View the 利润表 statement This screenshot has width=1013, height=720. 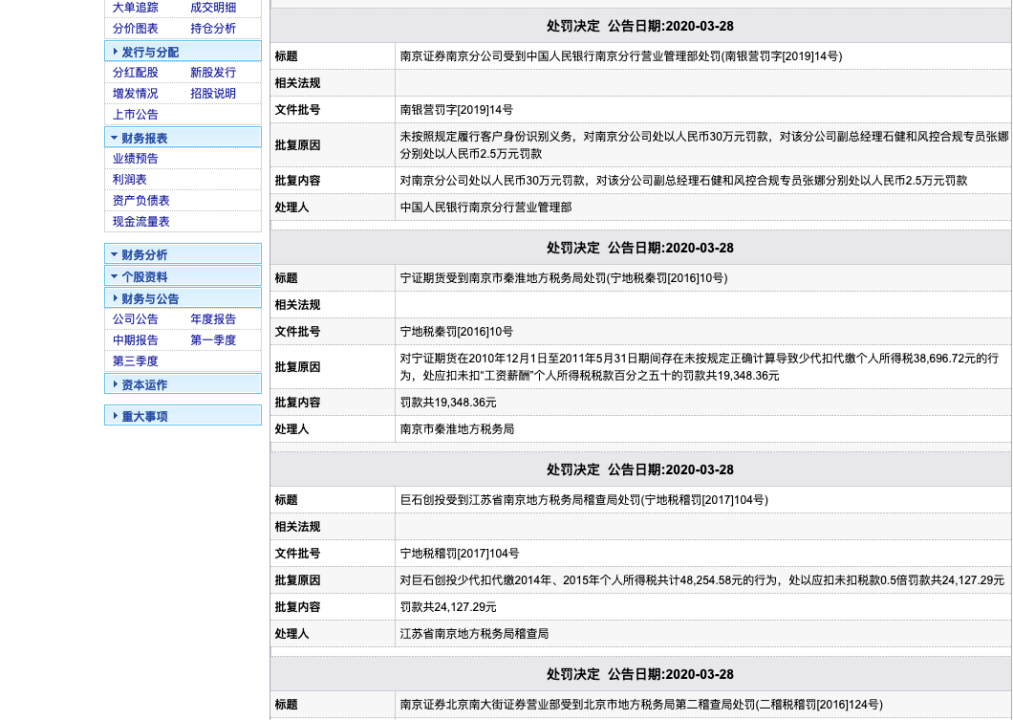130,180
